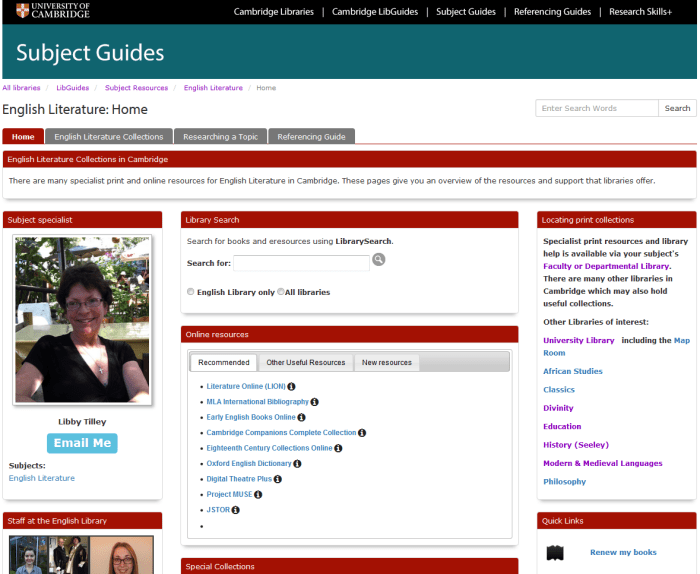Open Research Skills+ in top navigation

[640, 12]
